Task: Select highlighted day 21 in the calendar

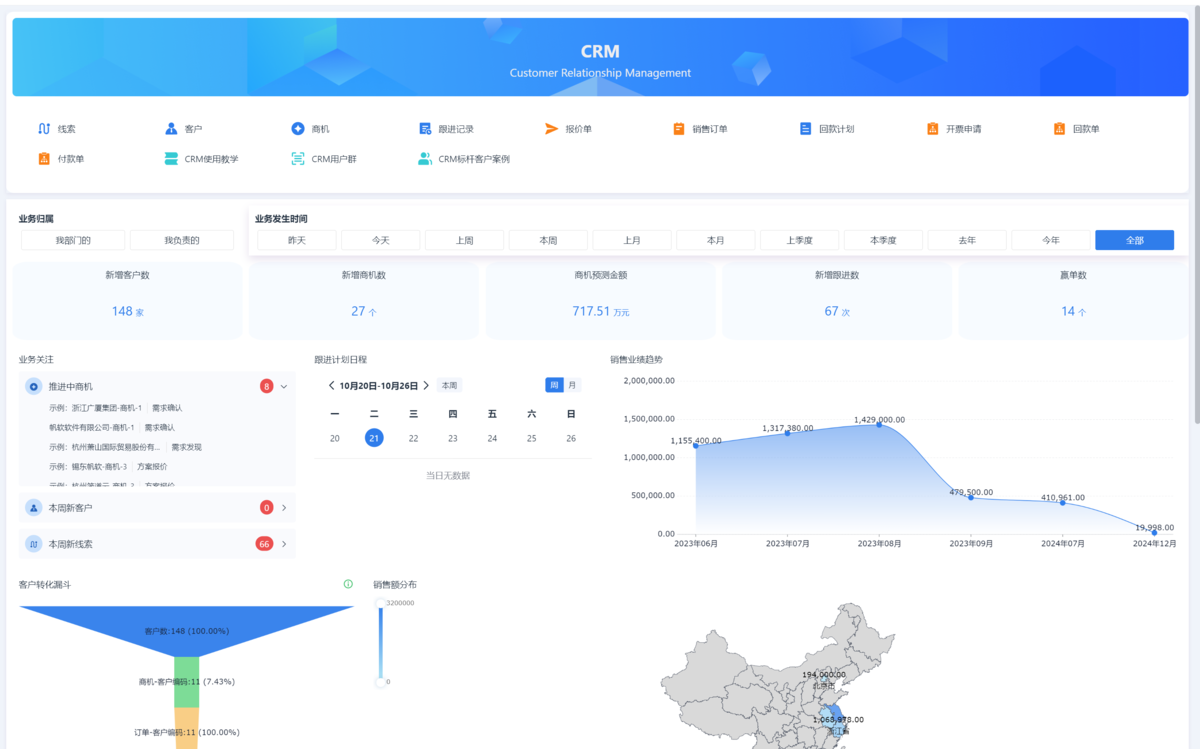Action: [374, 438]
